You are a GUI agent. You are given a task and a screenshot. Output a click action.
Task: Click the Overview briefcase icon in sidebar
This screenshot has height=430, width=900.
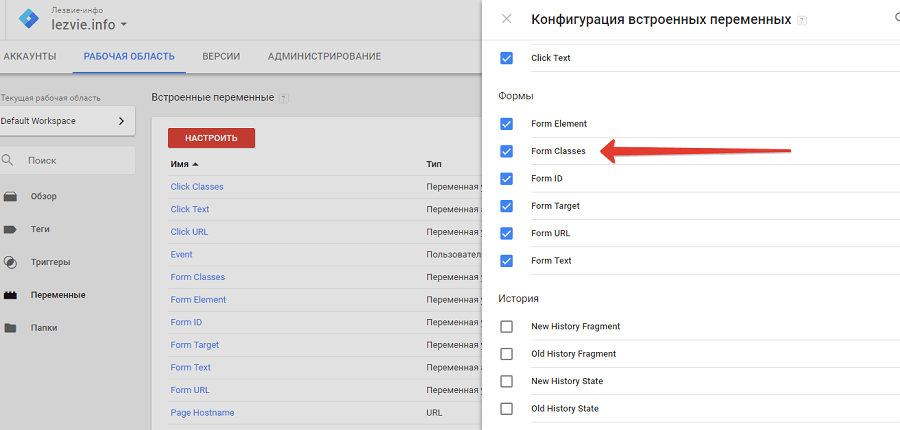(x=10, y=196)
